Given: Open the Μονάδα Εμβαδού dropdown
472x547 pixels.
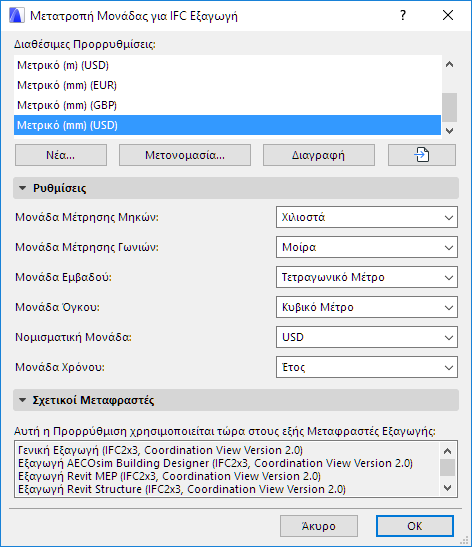Looking at the screenshot, I should click(x=367, y=277).
